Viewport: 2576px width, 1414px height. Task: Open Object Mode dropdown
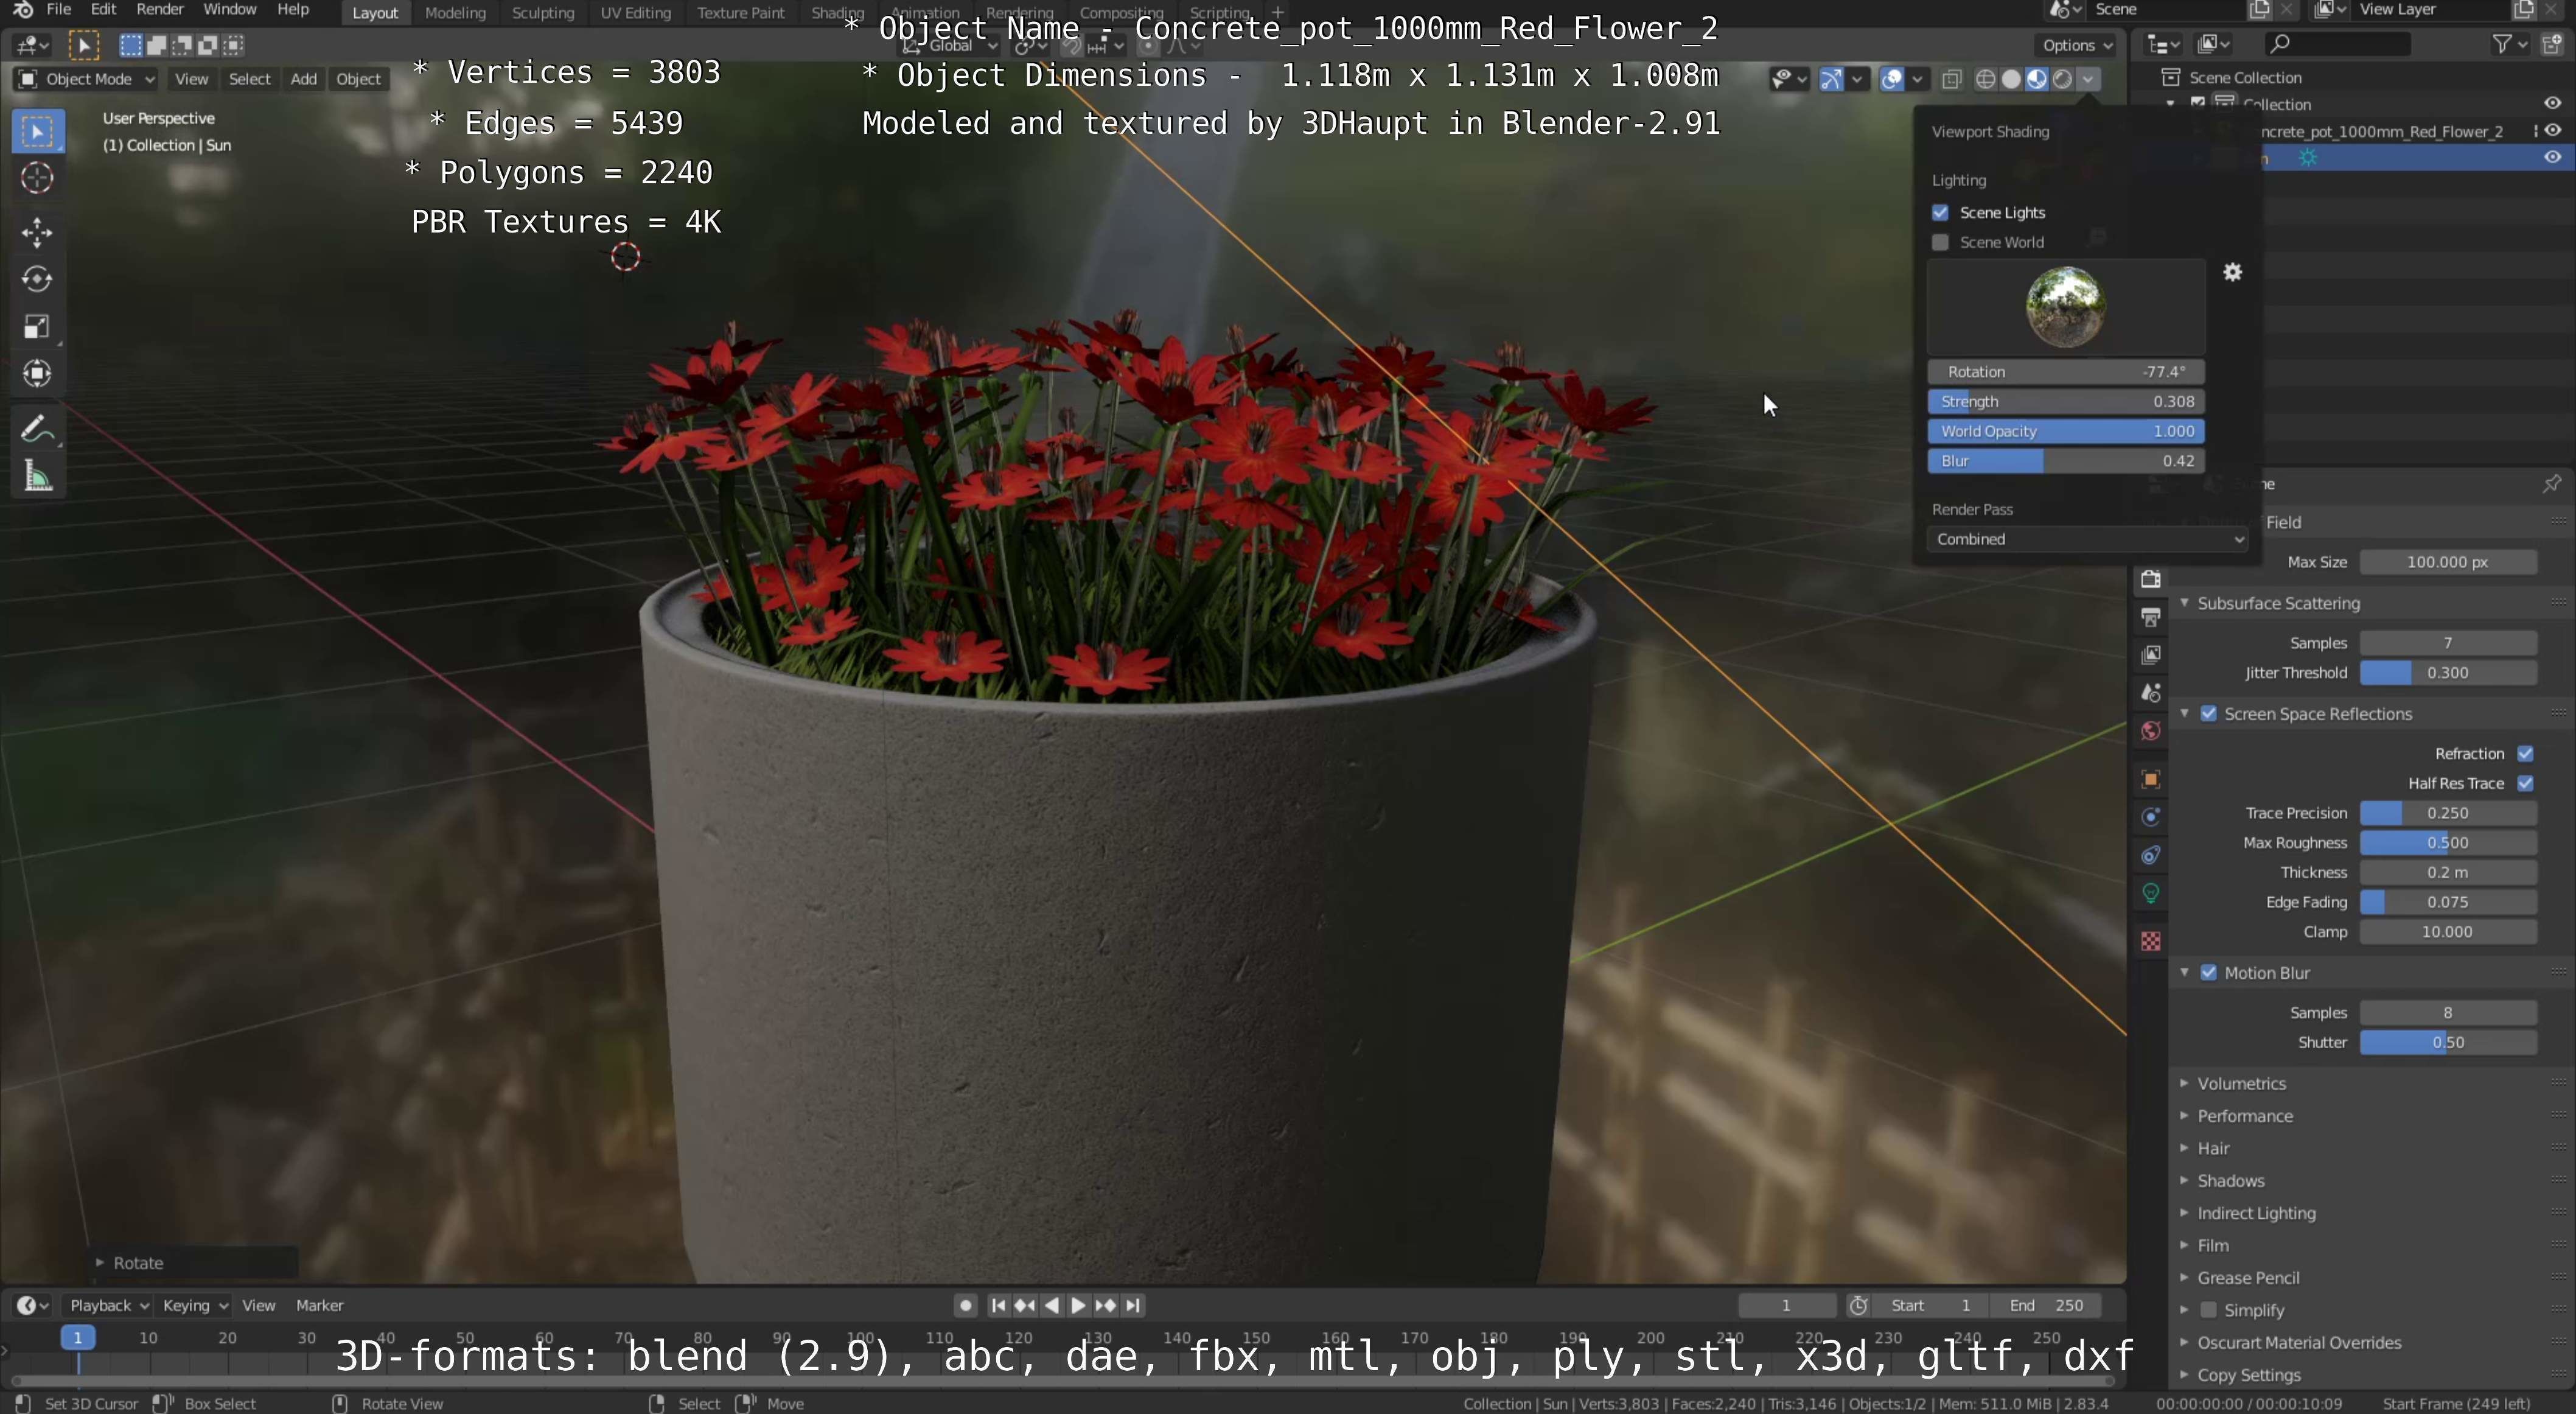(87, 79)
